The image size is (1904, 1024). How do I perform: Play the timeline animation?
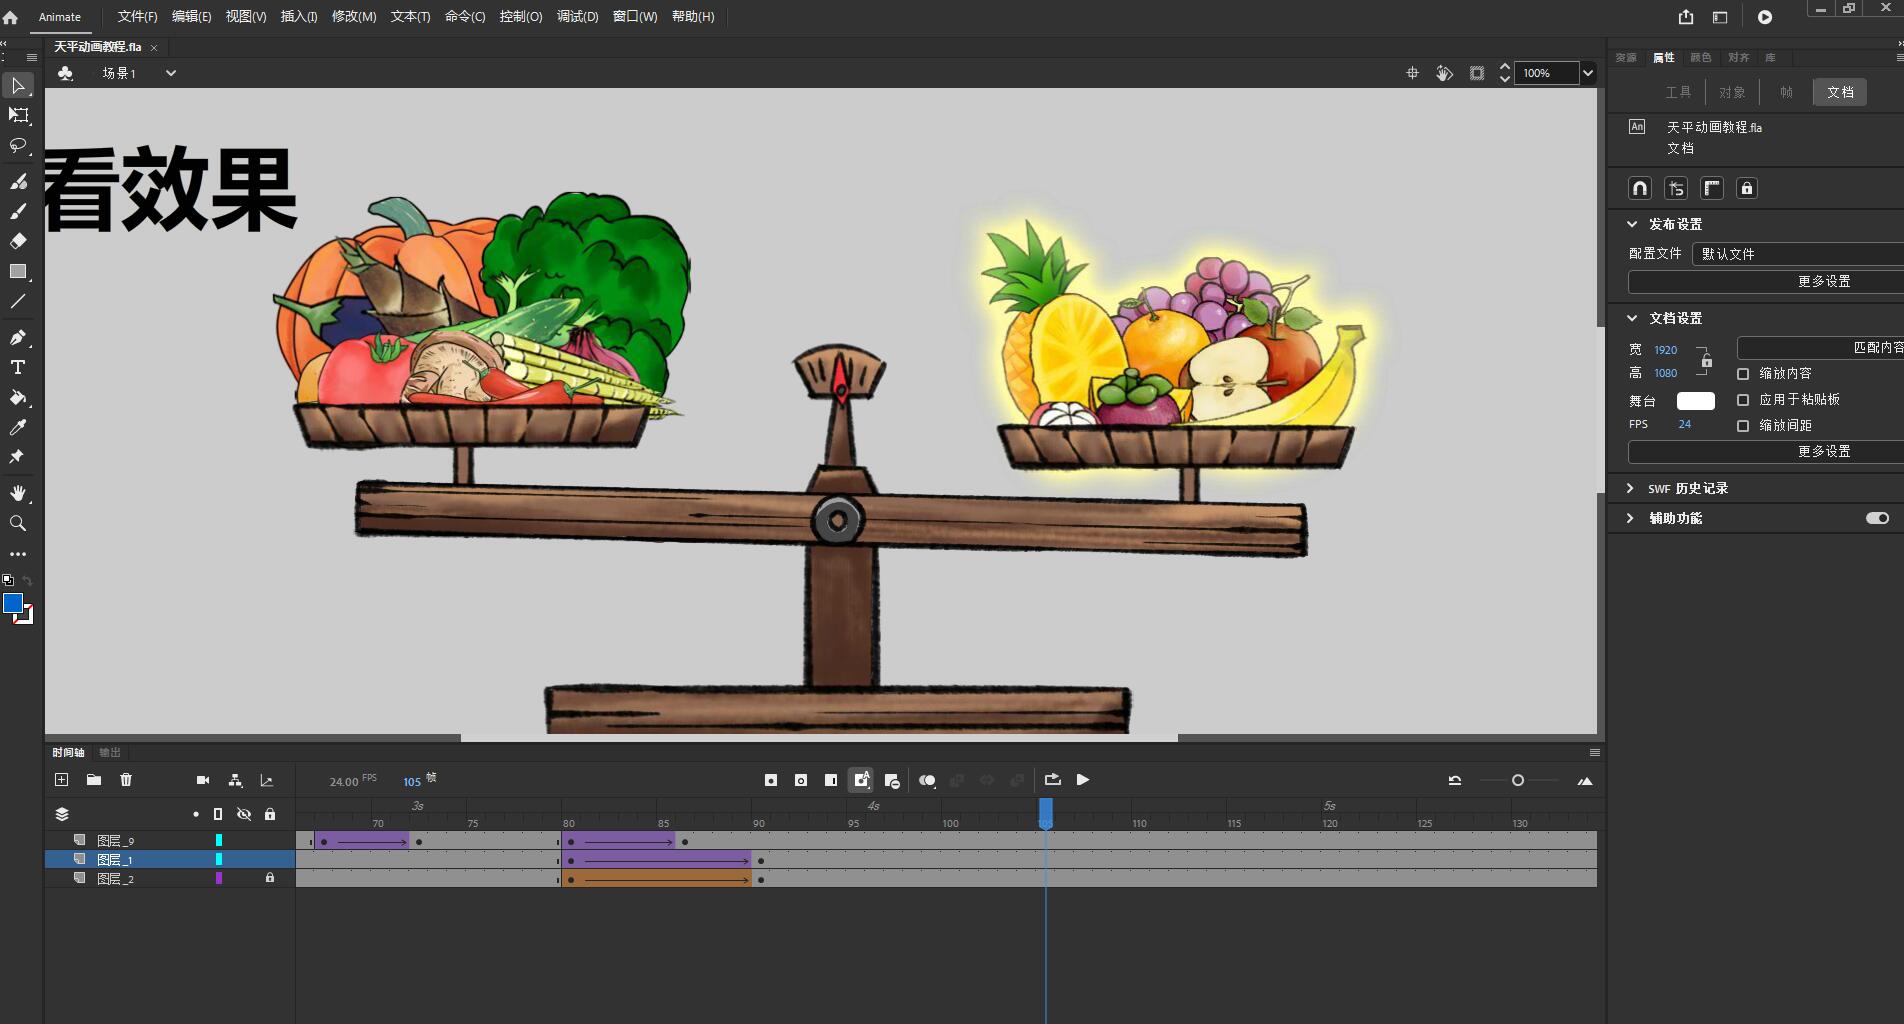click(1083, 780)
